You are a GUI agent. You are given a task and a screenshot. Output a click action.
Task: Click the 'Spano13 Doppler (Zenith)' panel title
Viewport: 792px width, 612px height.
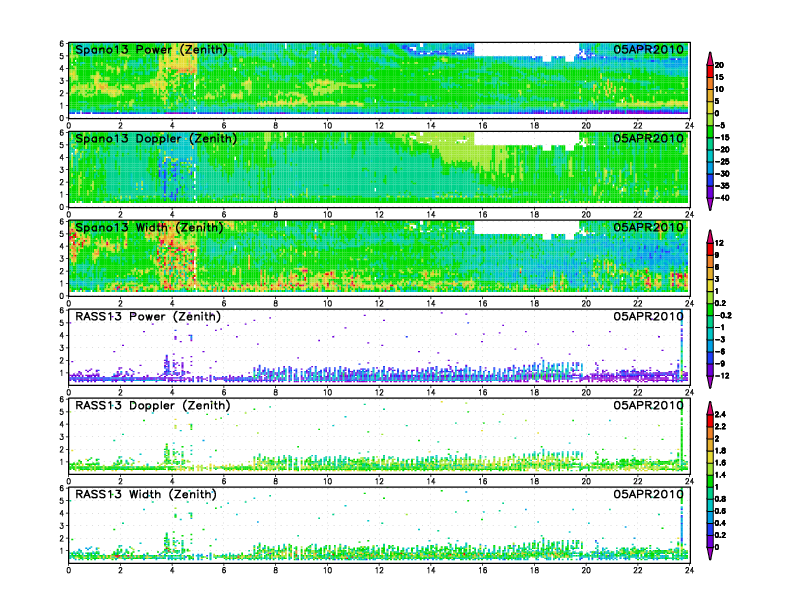[156, 139]
